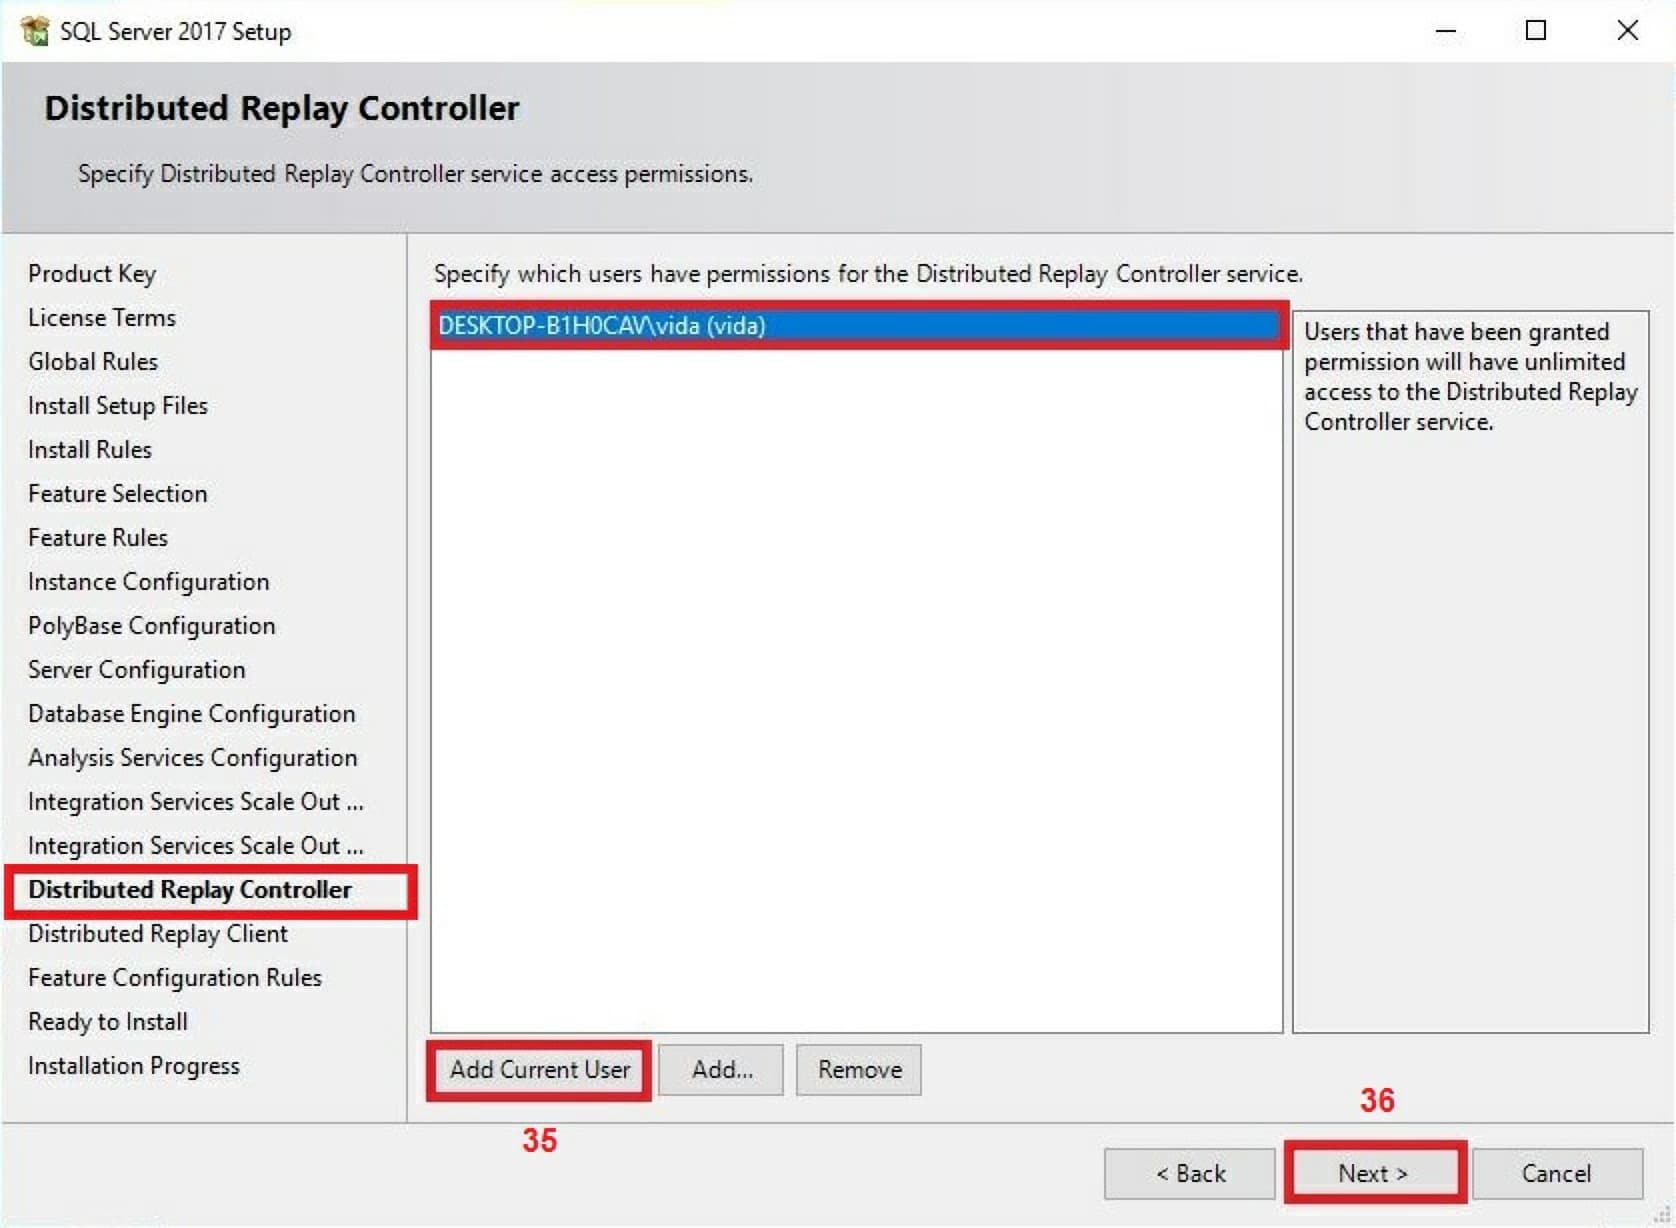The height and width of the screenshot is (1228, 1676).
Task: Click the Install Setup Files step
Action: click(118, 406)
